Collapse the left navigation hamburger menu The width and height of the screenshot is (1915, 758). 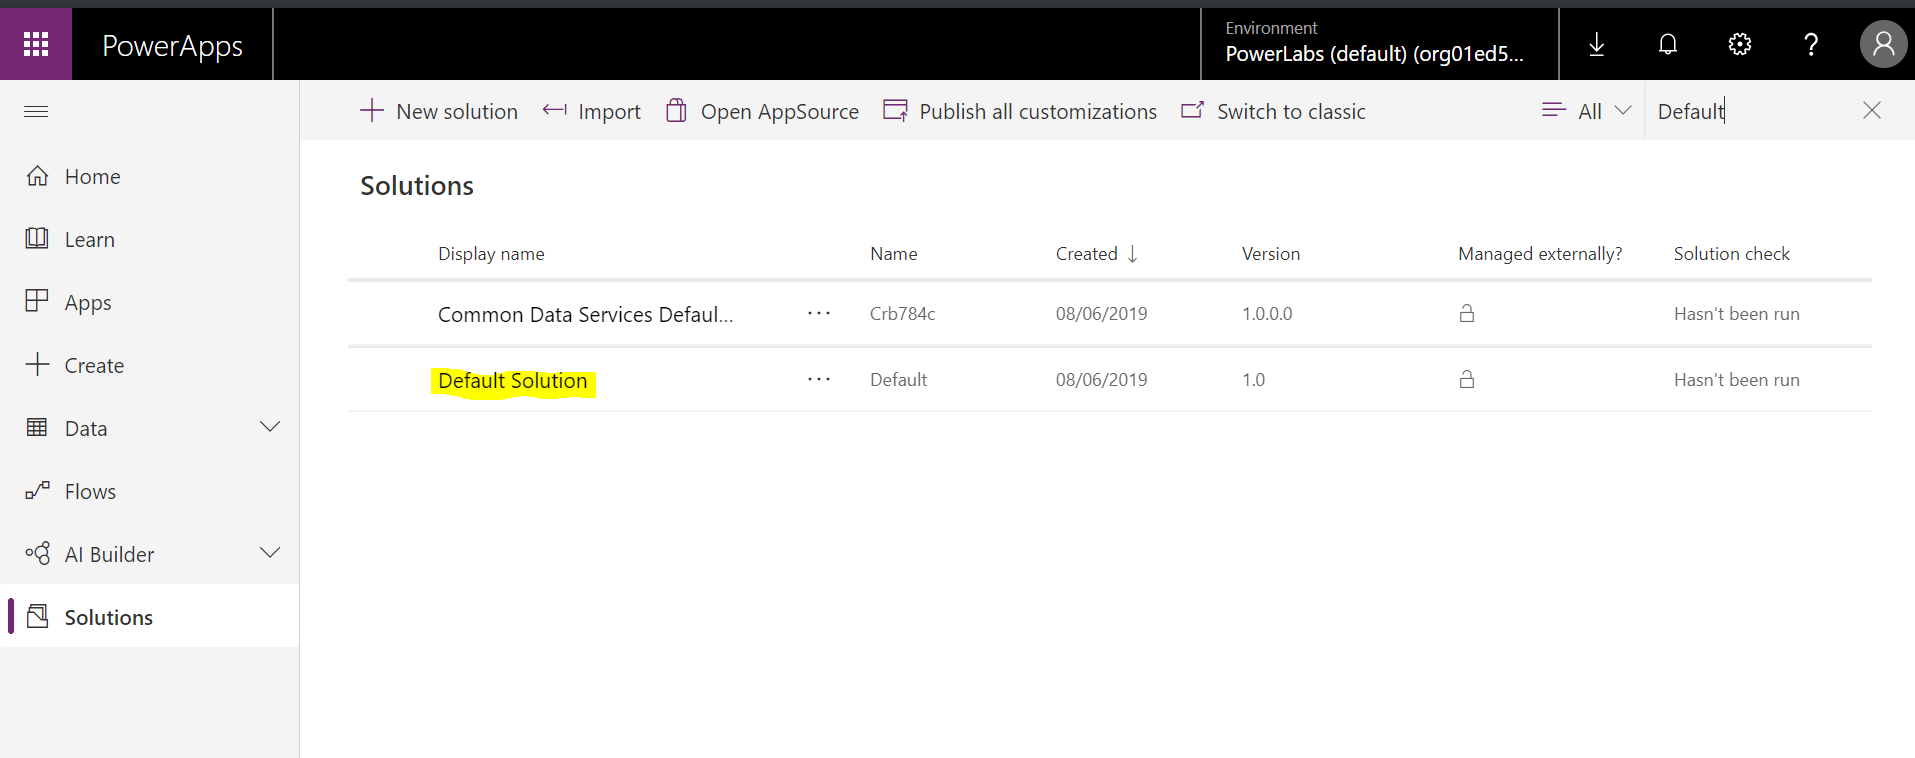[36, 111]
